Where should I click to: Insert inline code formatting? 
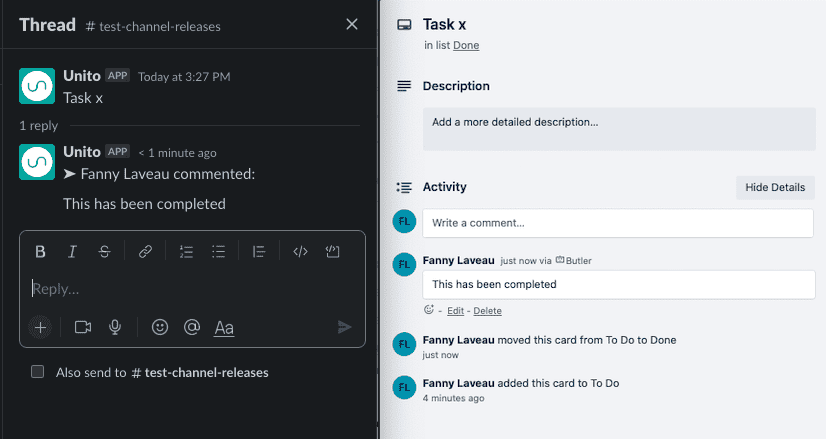[x=300, y=252]
